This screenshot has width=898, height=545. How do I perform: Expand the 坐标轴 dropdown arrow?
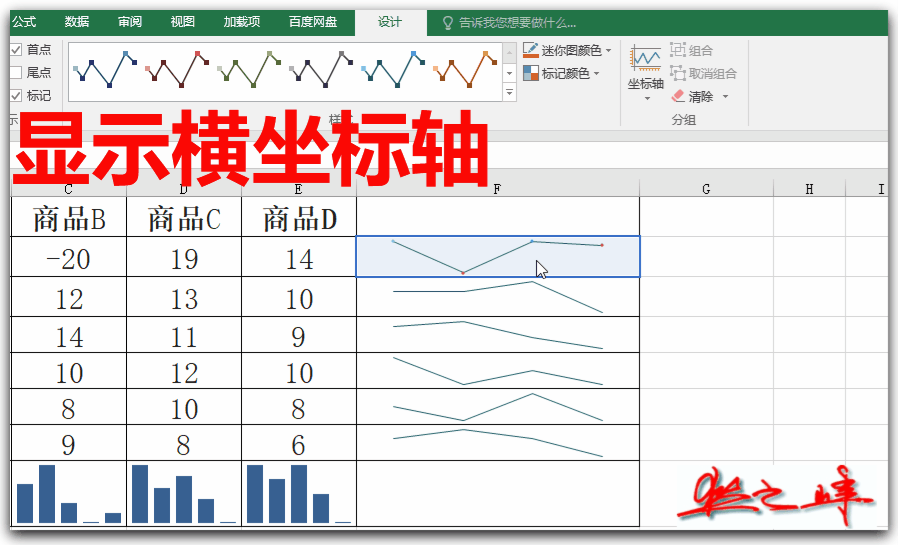(x=647, y=98)
